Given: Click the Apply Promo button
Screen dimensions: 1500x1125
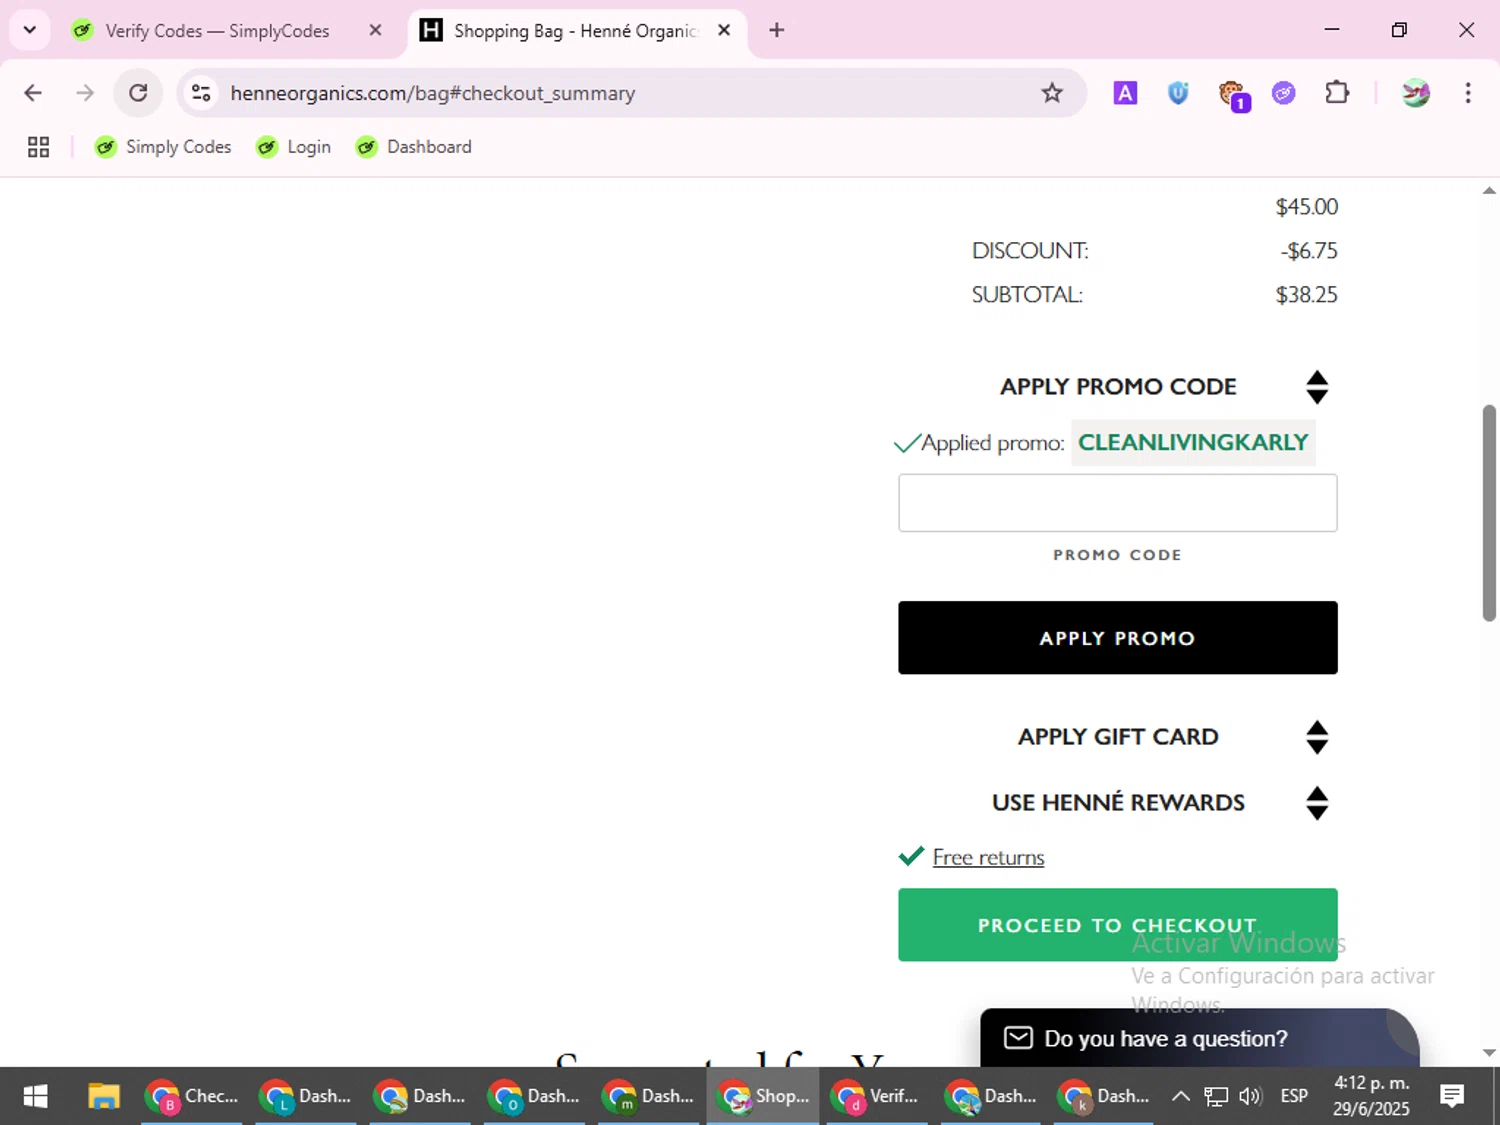Looking at the screenshot, I should (x=1118, y=638).
